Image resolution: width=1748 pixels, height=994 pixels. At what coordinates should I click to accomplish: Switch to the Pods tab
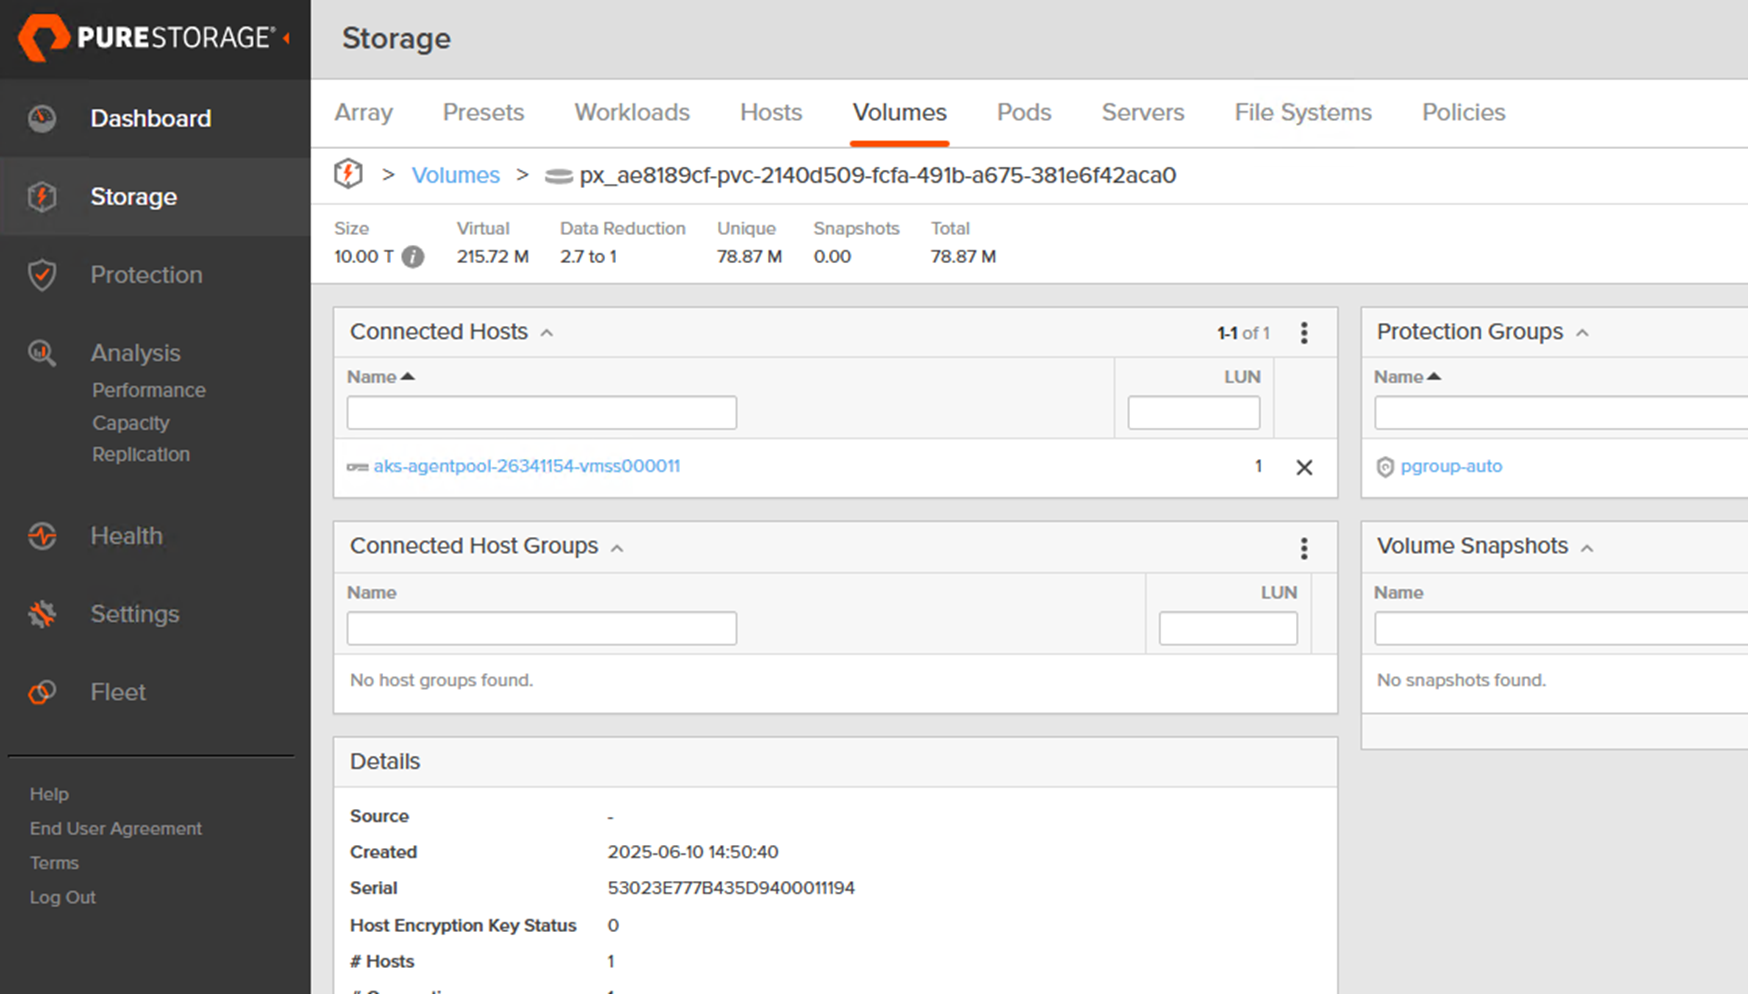pyautogui.click(x=1024, y=112)
